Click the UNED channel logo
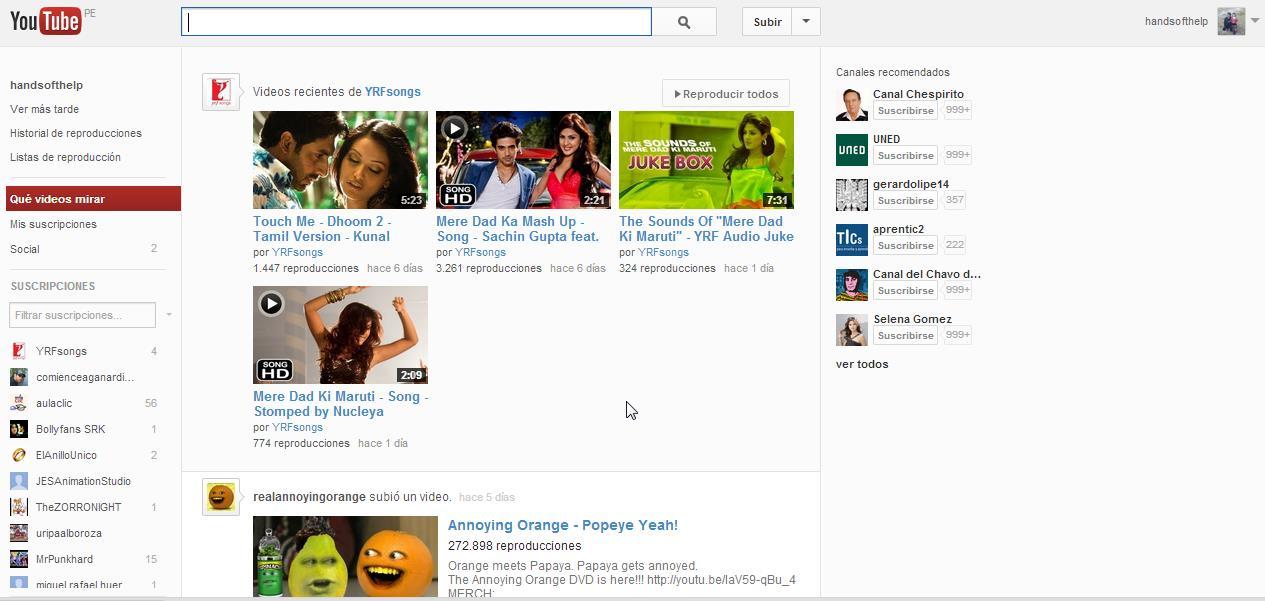The image size is (1265, 601). 852,149
